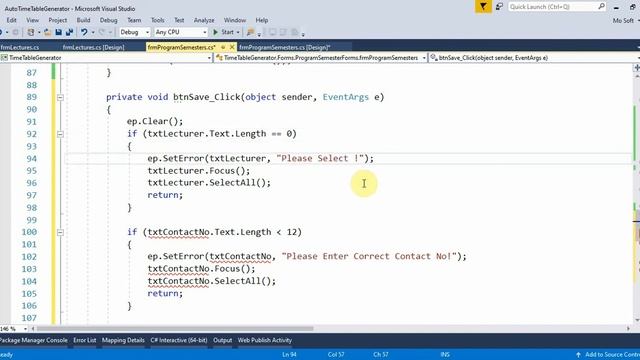Click the Ln 94 status bar entry

[x=289, y=354]
